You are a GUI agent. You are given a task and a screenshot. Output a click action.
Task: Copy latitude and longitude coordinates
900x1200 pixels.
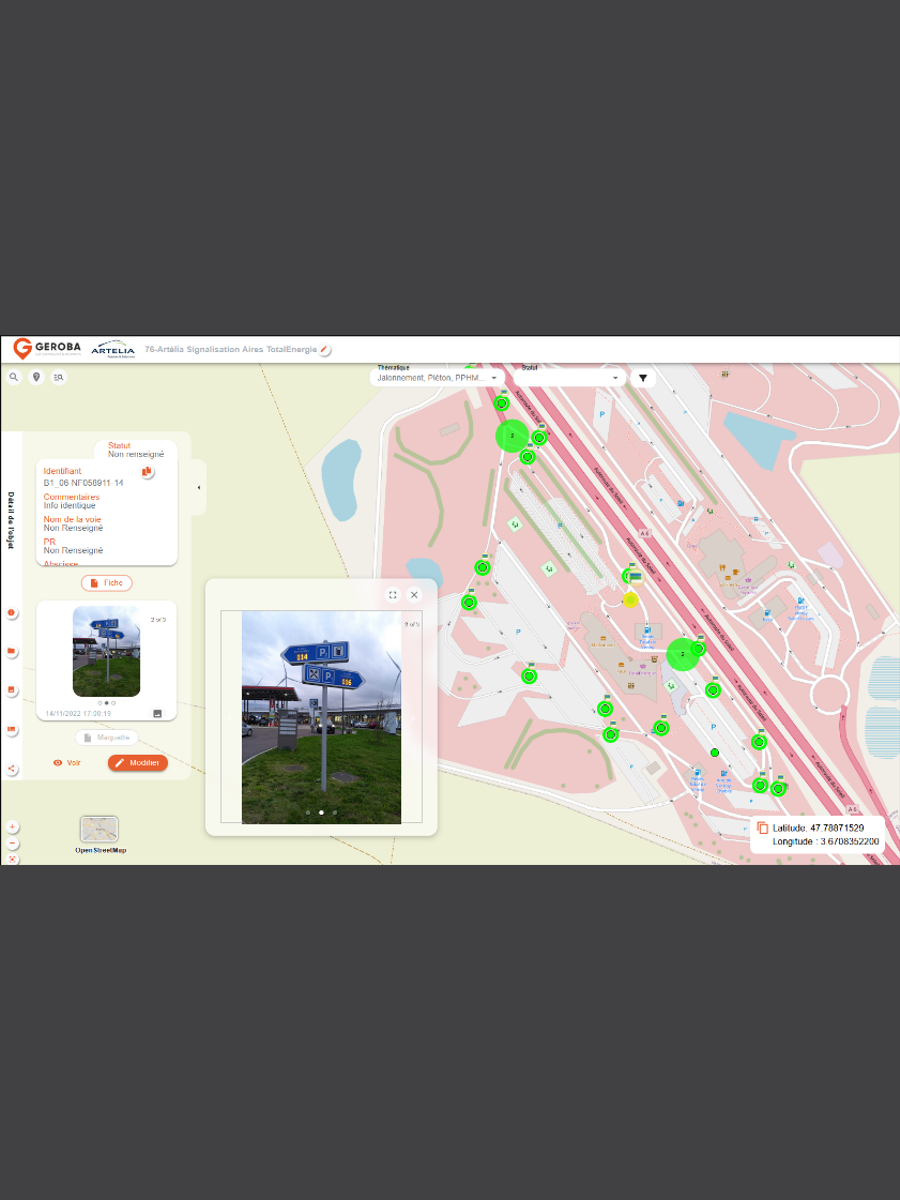[762, 828]
